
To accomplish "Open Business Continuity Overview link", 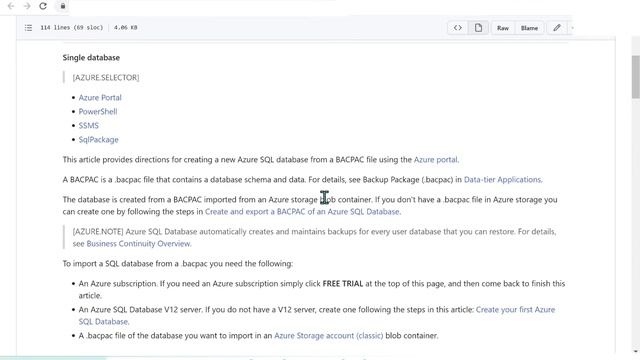I will 138,244.
